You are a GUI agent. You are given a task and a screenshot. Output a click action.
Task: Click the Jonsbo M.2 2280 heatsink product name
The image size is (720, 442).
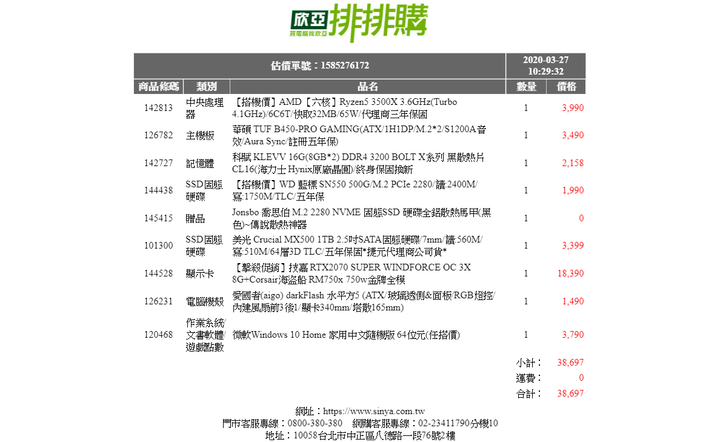point(361,218)
